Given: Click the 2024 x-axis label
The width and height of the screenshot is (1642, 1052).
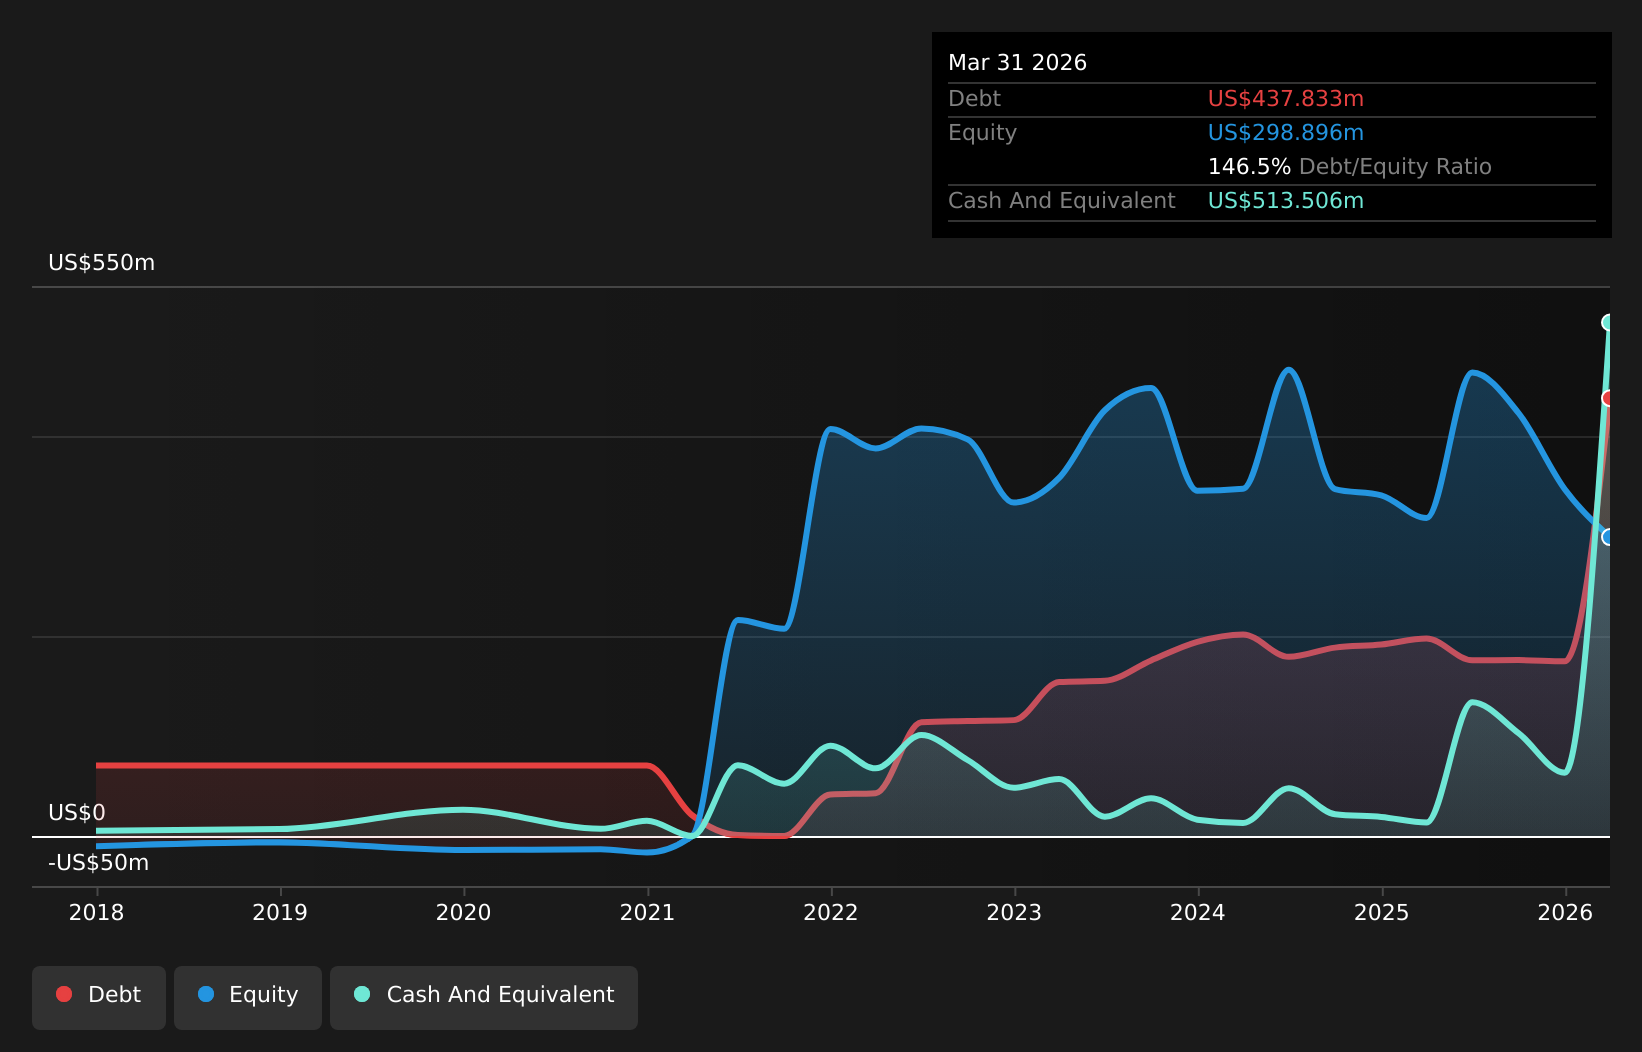Looking at the screenshot, I should [1198, 913].
